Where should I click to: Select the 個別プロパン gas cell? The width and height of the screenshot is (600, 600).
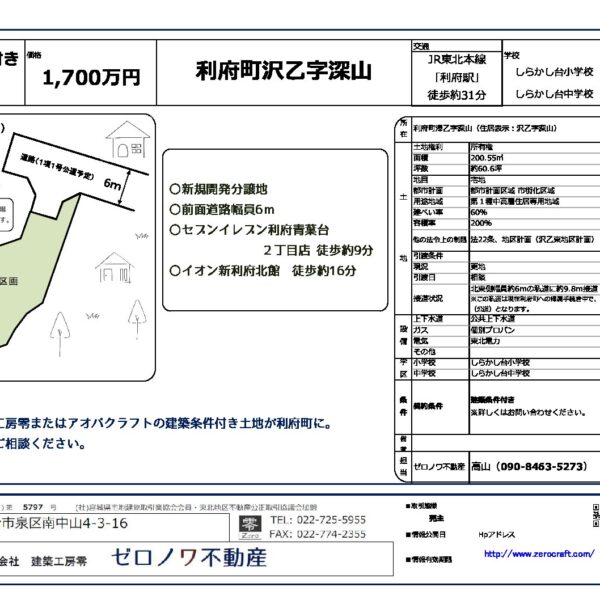(x=493, y=330)
